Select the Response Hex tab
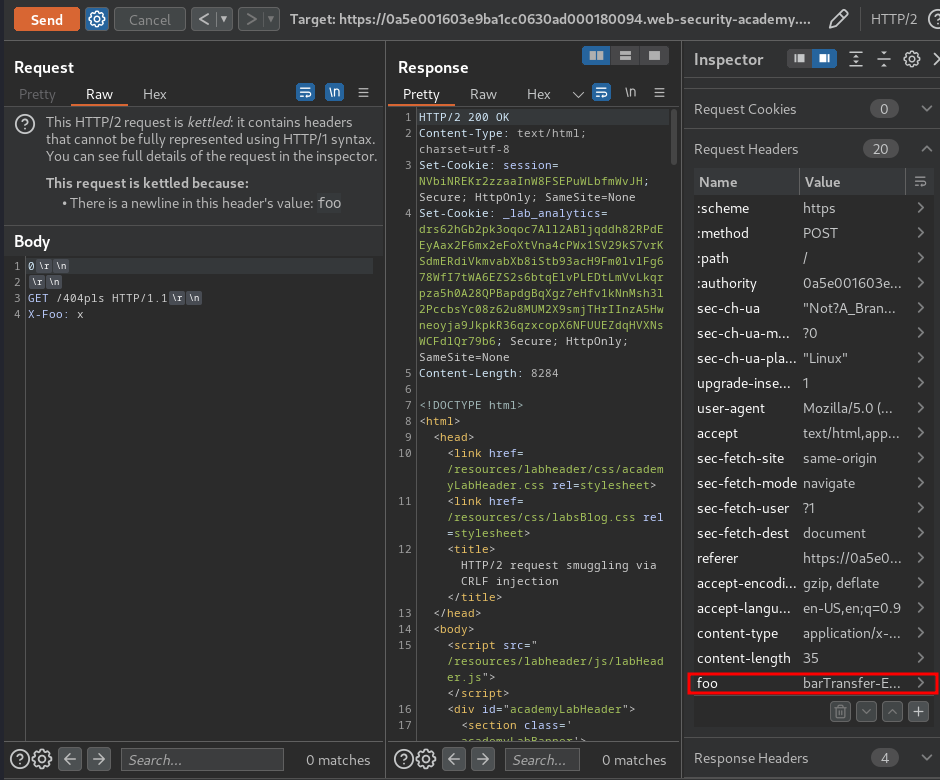The height and width of the screenshot is (780, 940). click(x=538, y=94)
